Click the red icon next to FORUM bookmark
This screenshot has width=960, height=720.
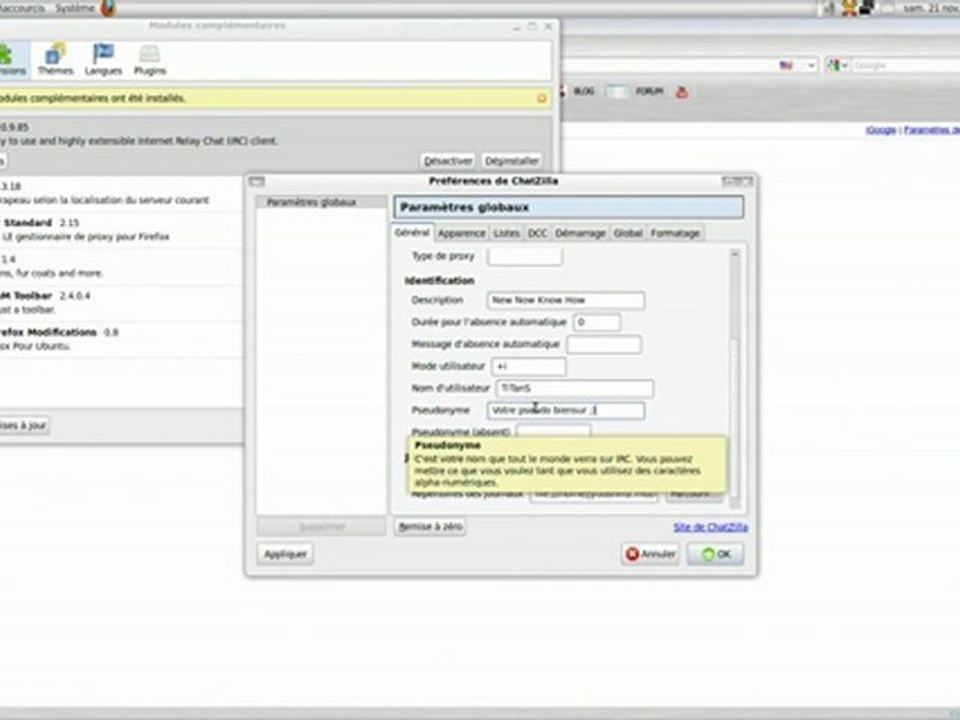tap(682, 92)
